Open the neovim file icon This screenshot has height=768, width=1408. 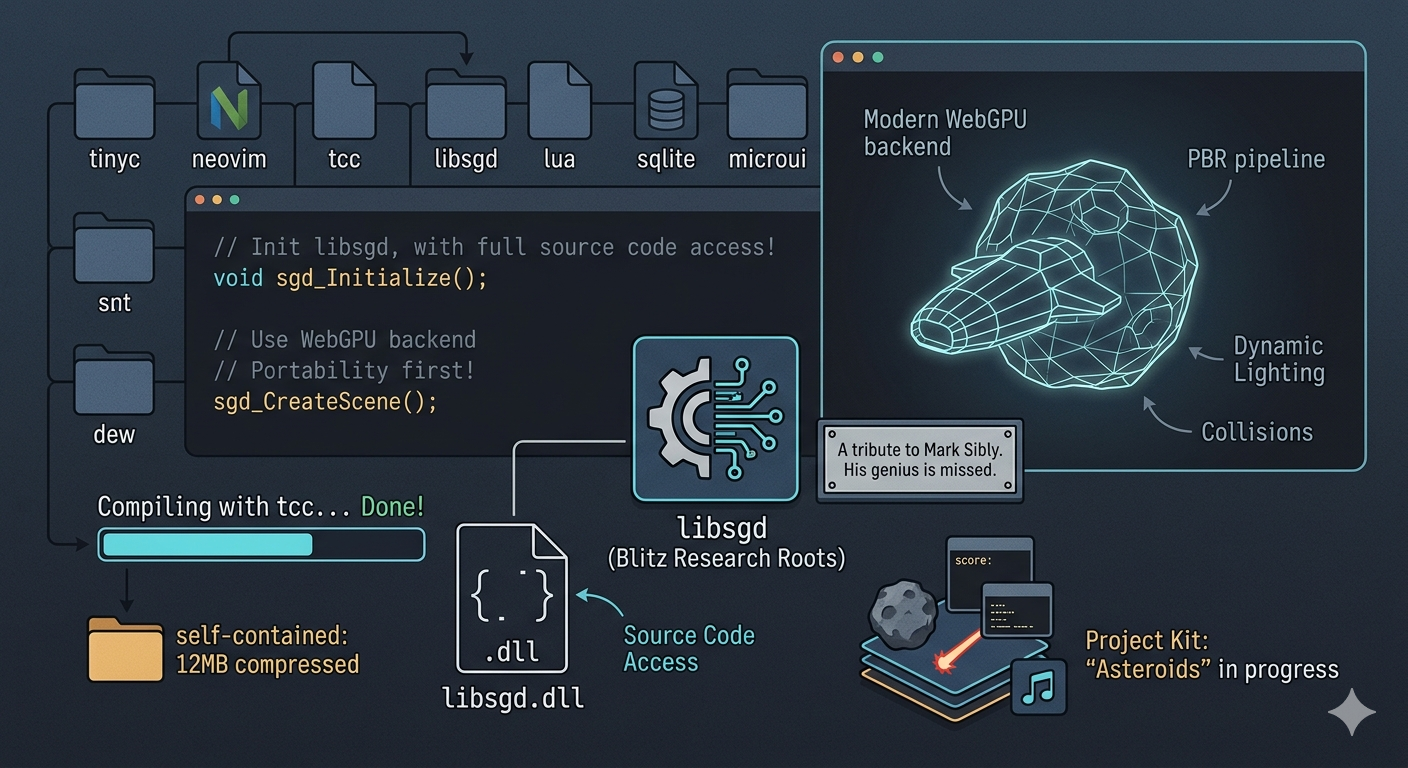click(x=229, y=102)
